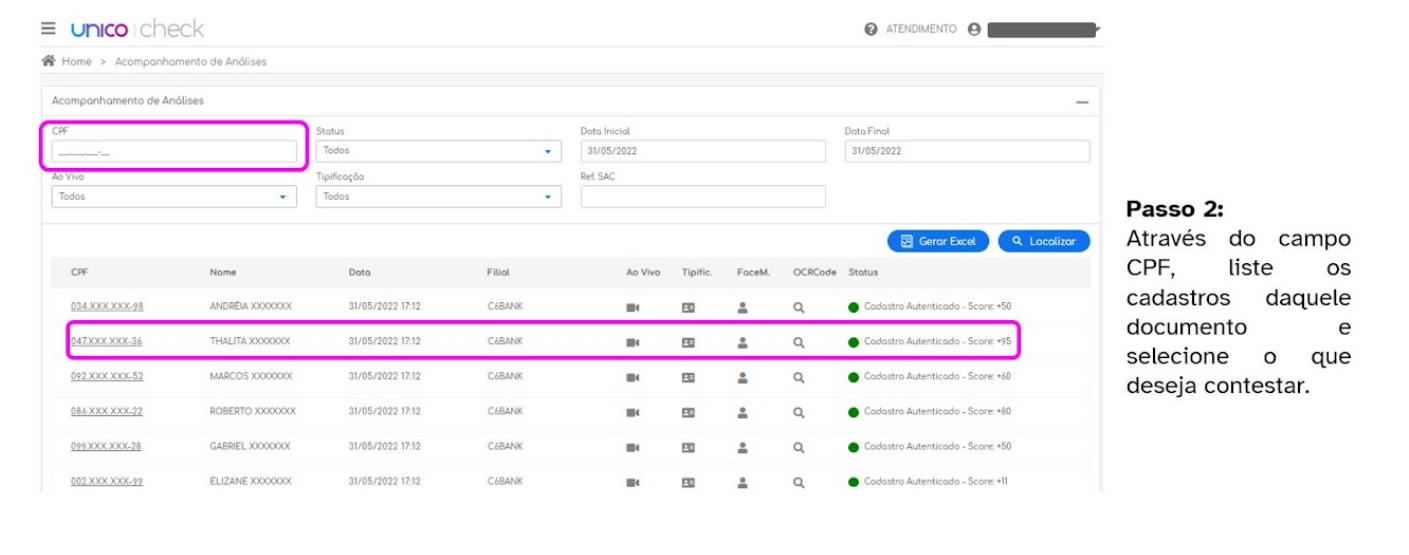1409x555 pixels.
Task: Open Ao Vivo video icon for MARCOS row
Action: pyautogui.click(x=633, y=377)
